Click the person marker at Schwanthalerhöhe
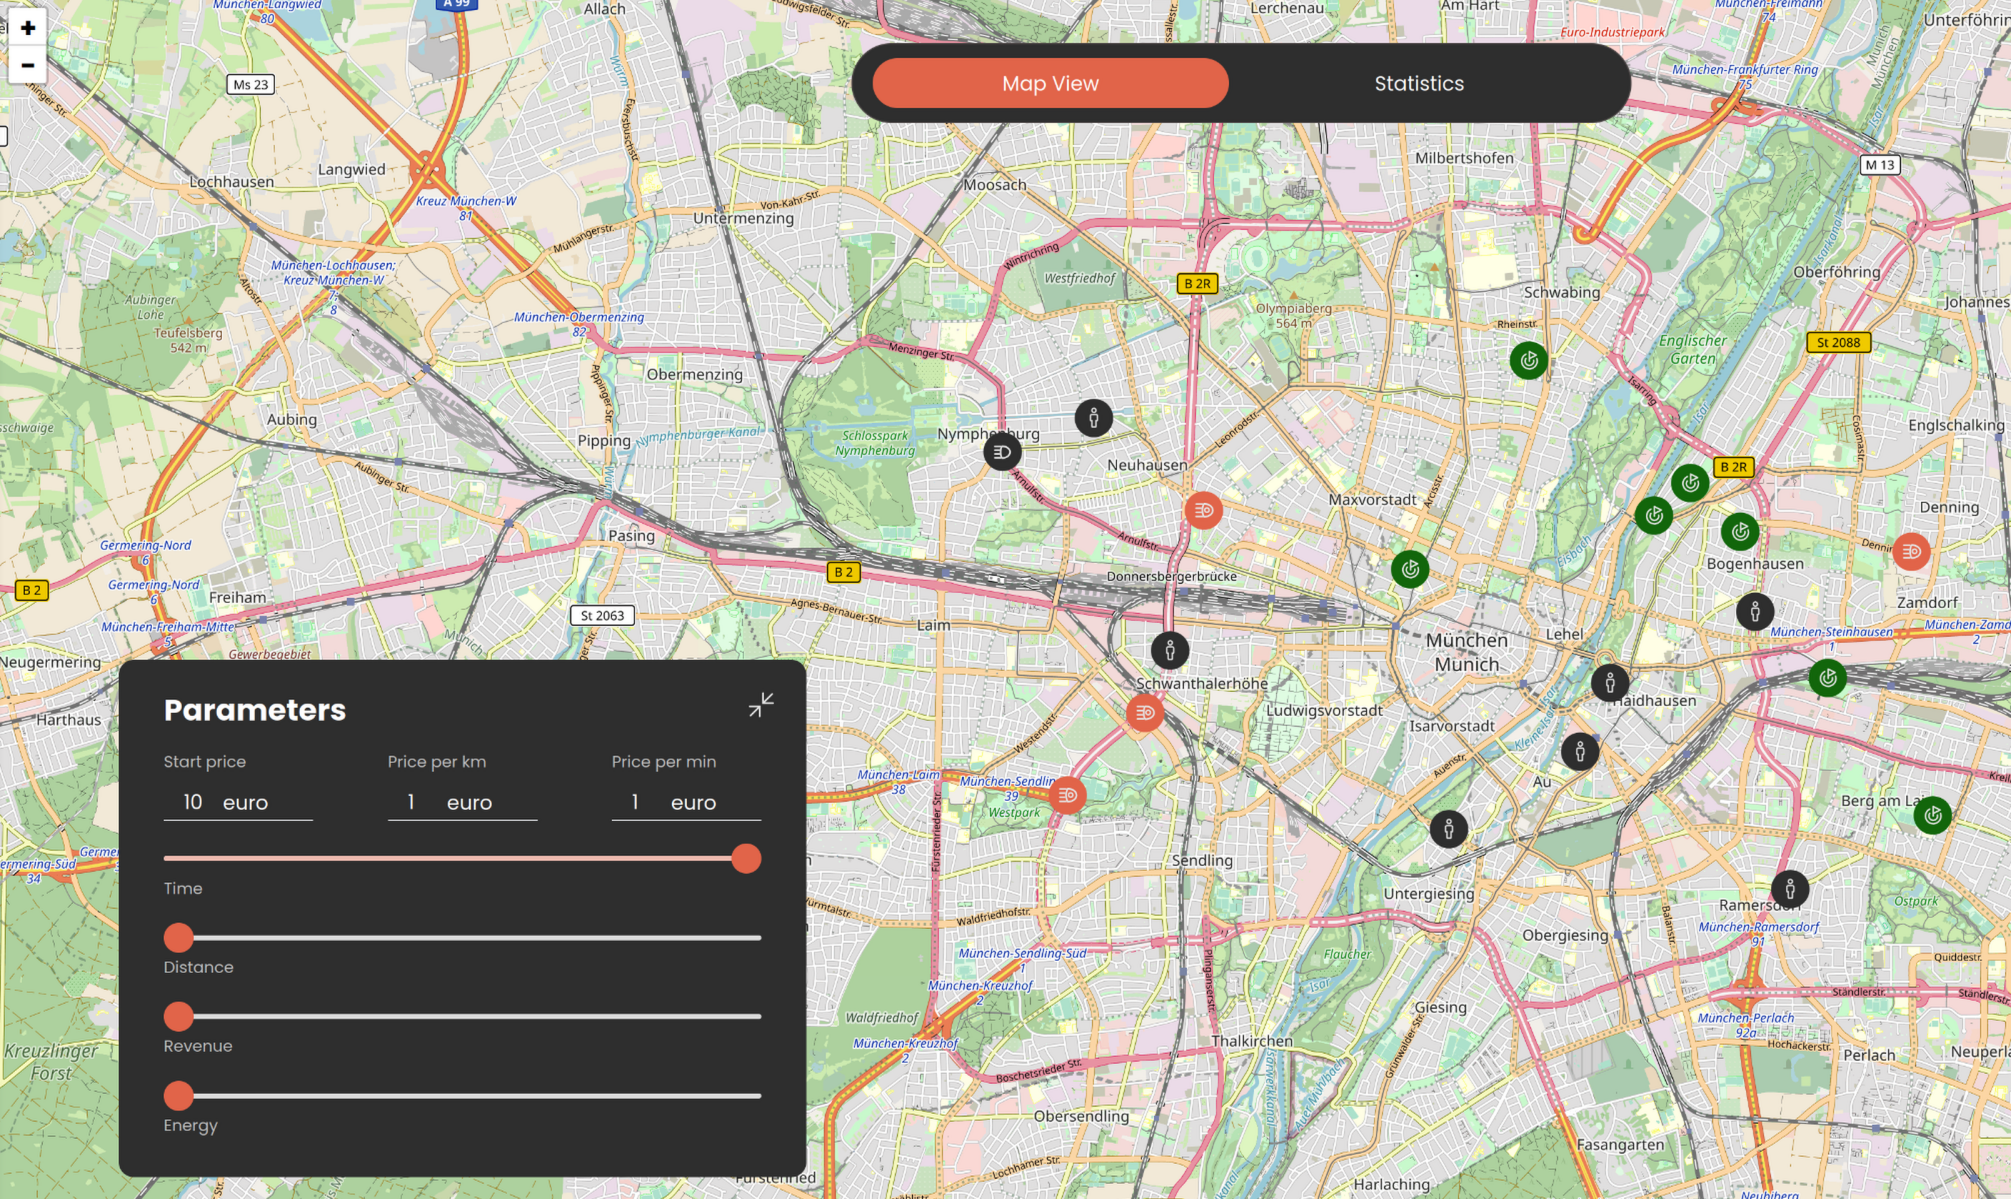 [x=1169, y=650]
